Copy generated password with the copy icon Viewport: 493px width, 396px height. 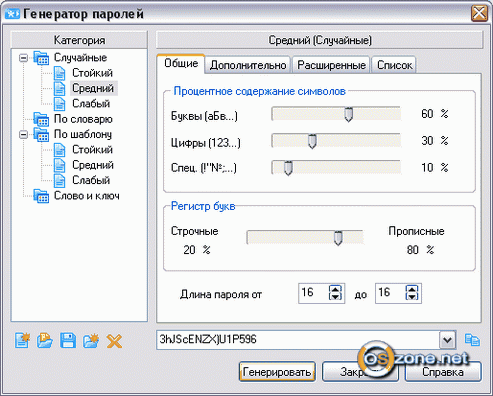472,340
